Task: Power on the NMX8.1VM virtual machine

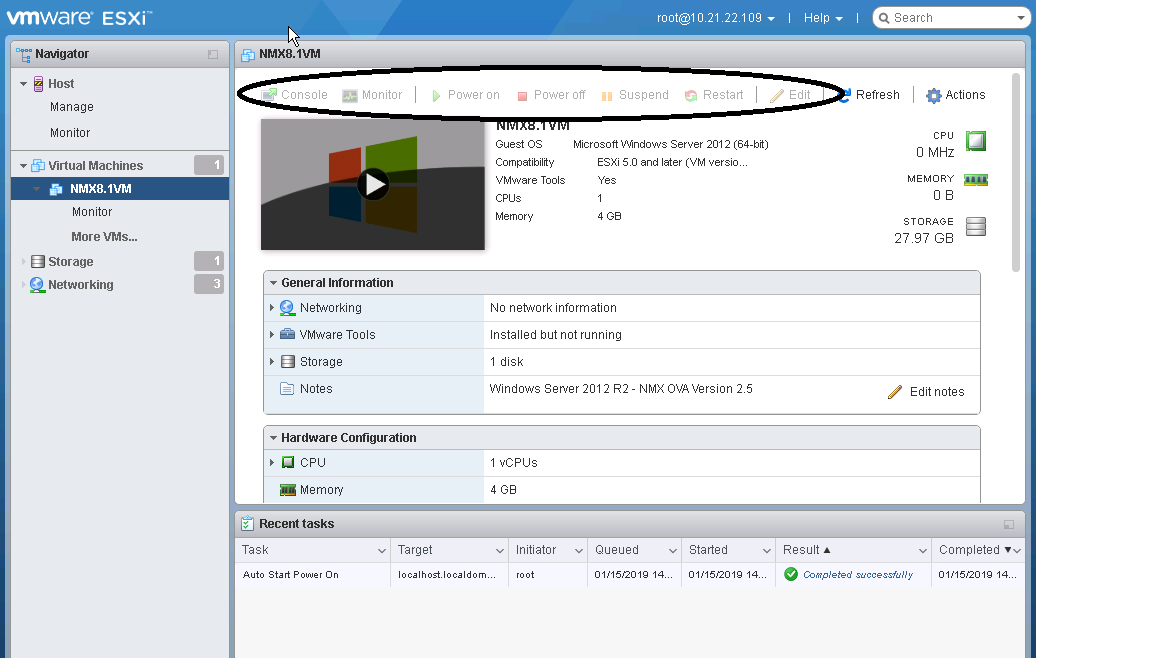Action: [x=465, y=94]
